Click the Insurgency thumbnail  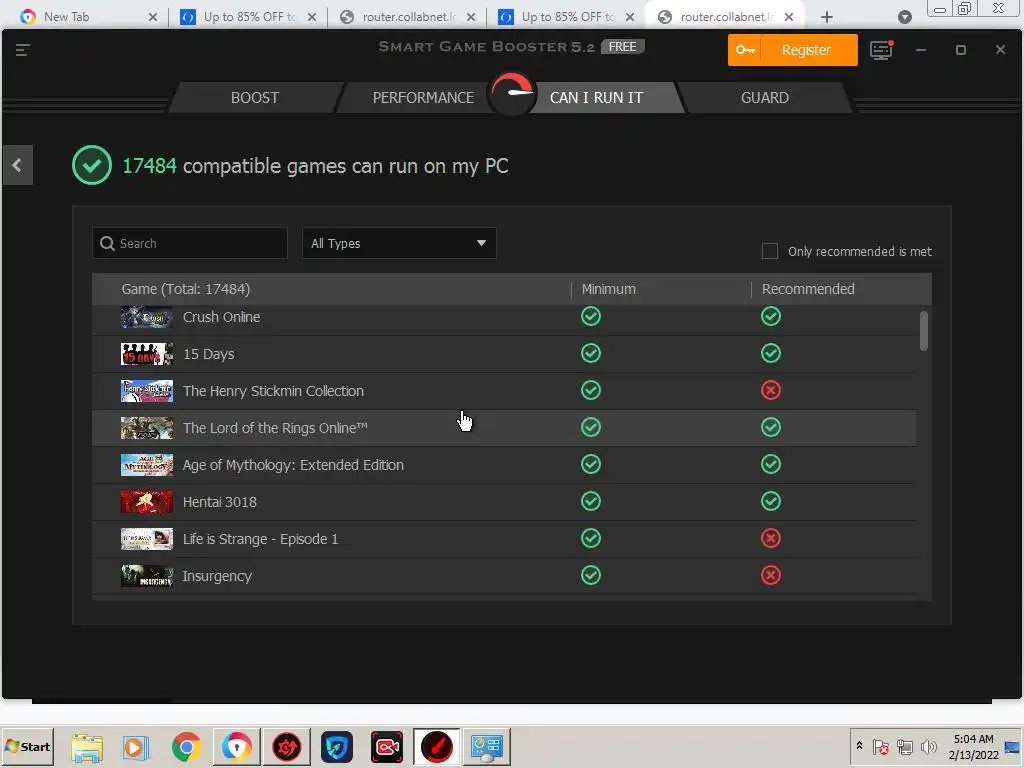[x=147, y=576]
